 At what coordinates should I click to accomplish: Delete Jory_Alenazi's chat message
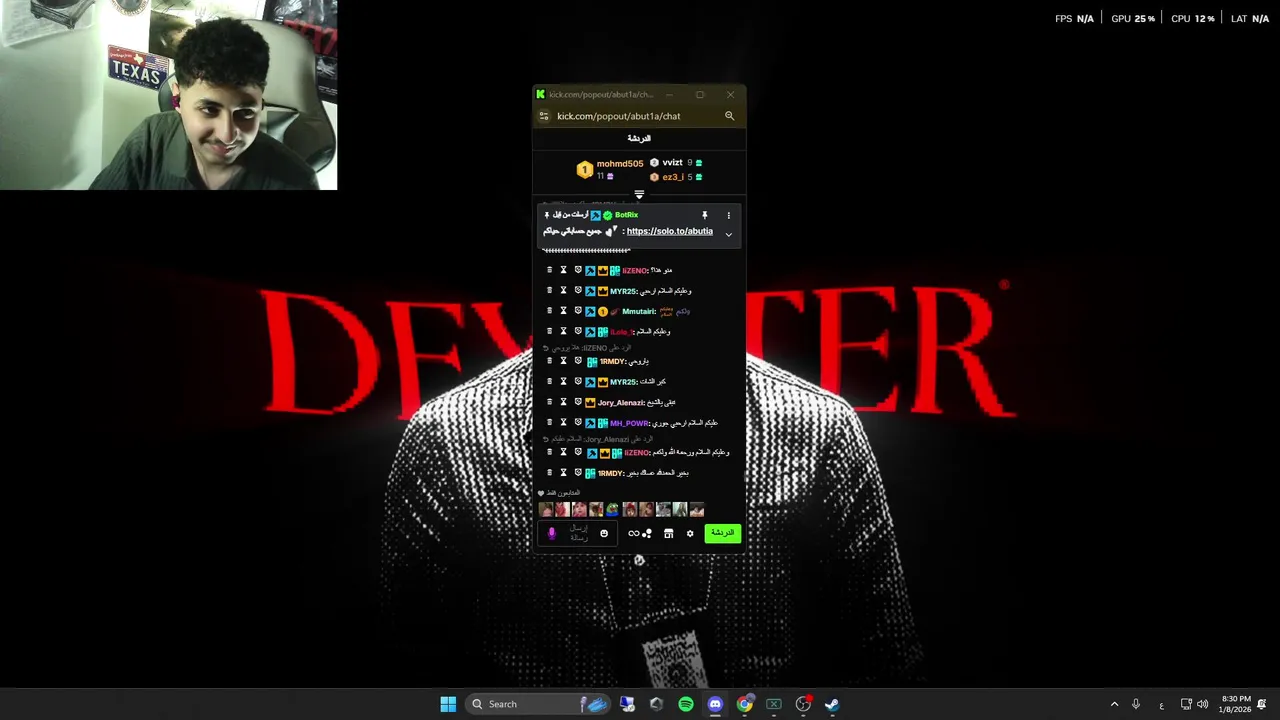(549, 402)
